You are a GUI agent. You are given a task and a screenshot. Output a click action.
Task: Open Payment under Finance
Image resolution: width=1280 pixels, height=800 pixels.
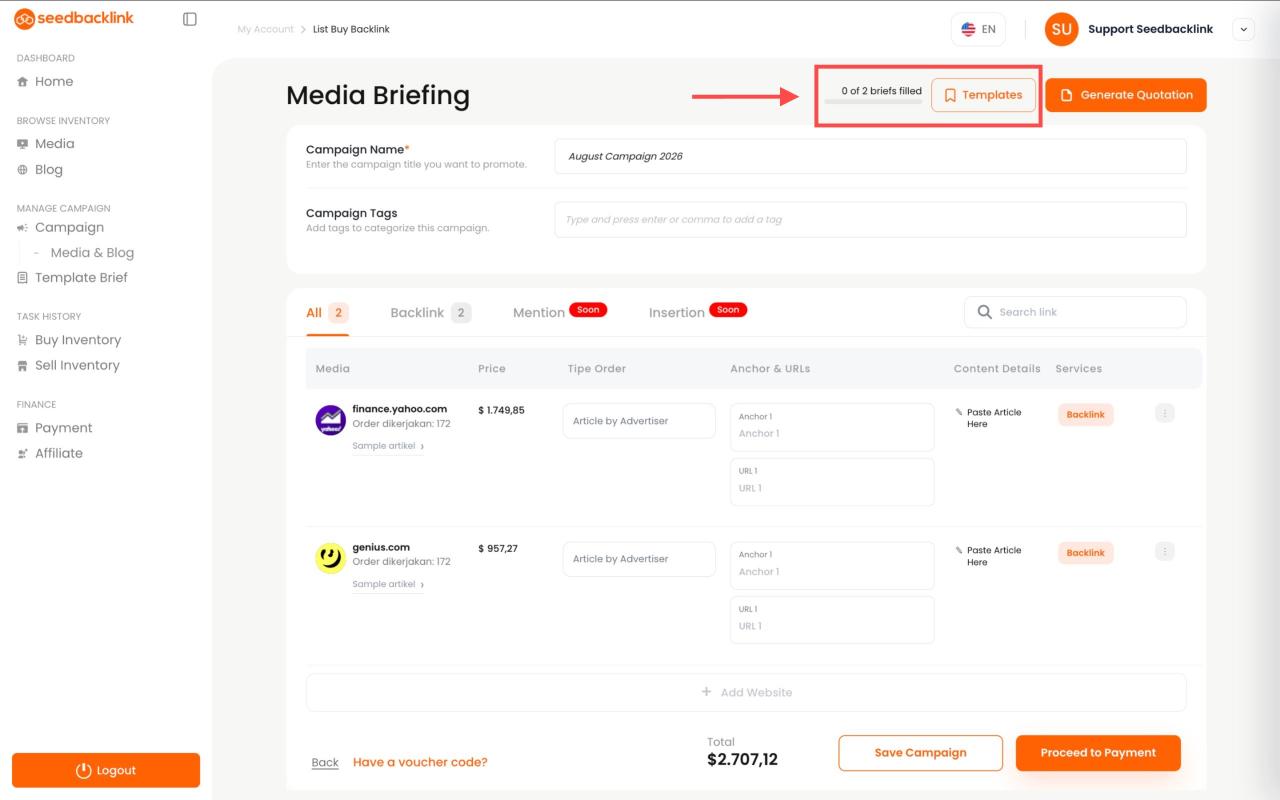tap(55, 428)
